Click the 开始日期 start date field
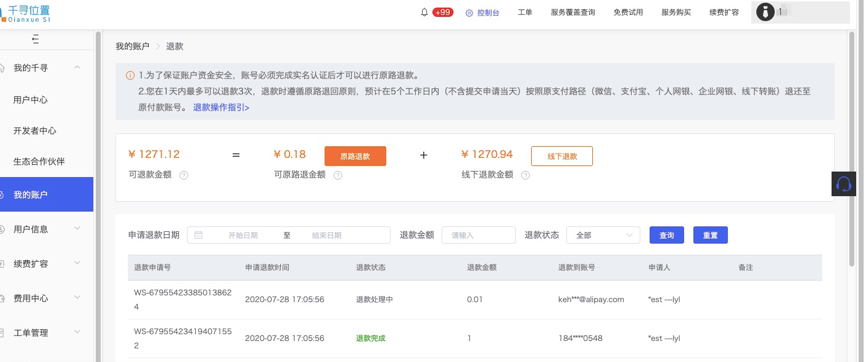Viewport: 864px width, 362px height. tap(243, 235)
